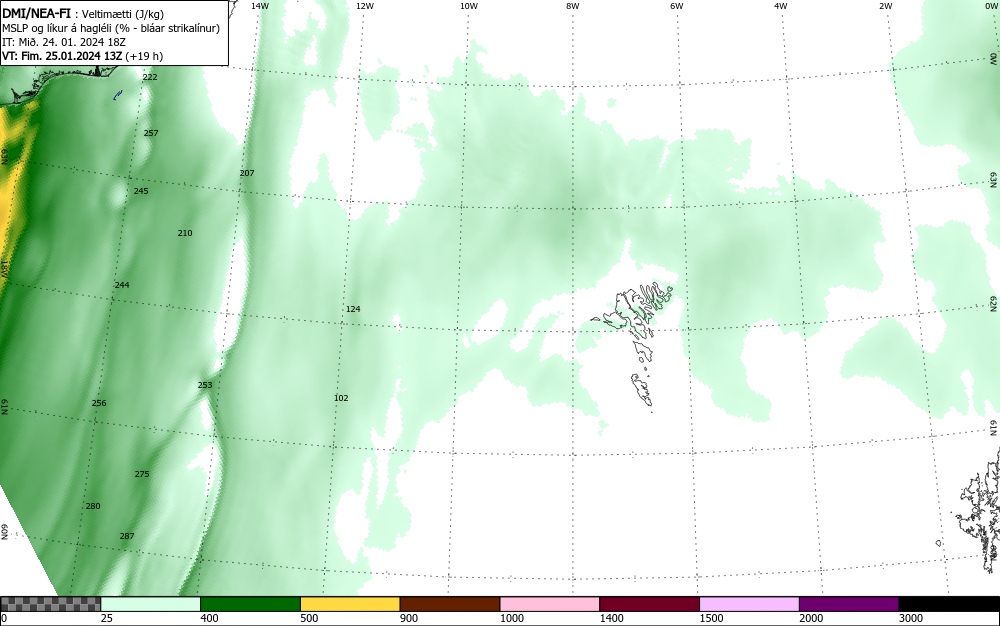Viewport: 1000px width, 626px height.
Task: Click the 6W longitude label
Action: point(677,6)
